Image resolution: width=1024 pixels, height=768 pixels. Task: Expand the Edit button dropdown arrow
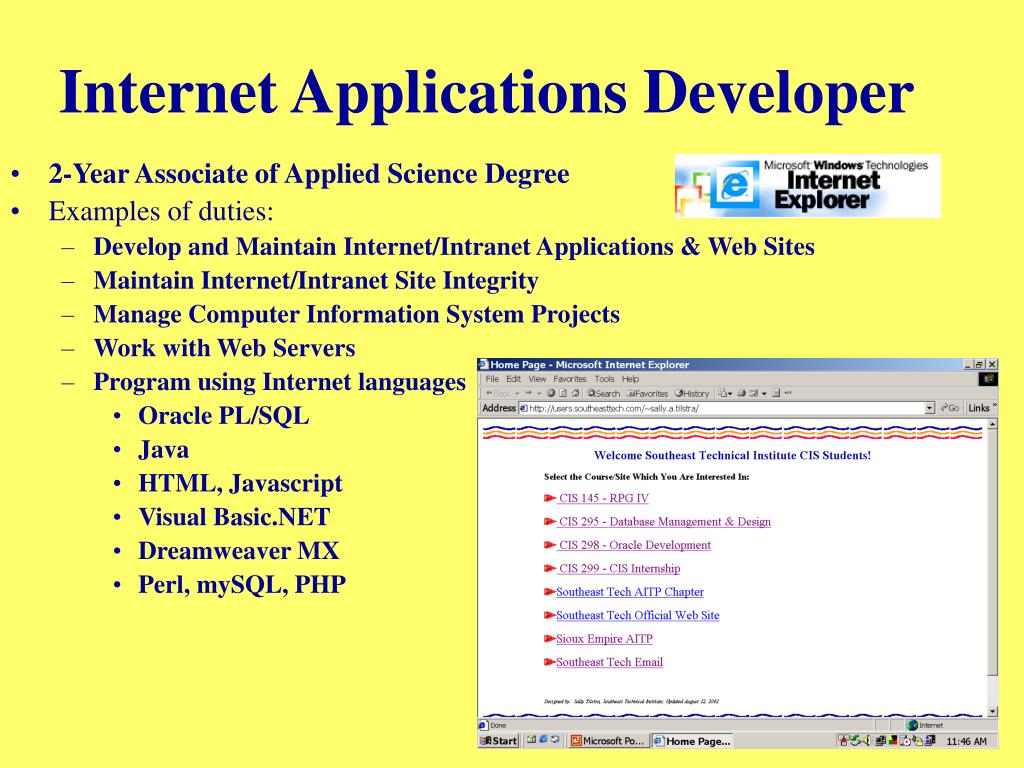click(x=764, y=393)
